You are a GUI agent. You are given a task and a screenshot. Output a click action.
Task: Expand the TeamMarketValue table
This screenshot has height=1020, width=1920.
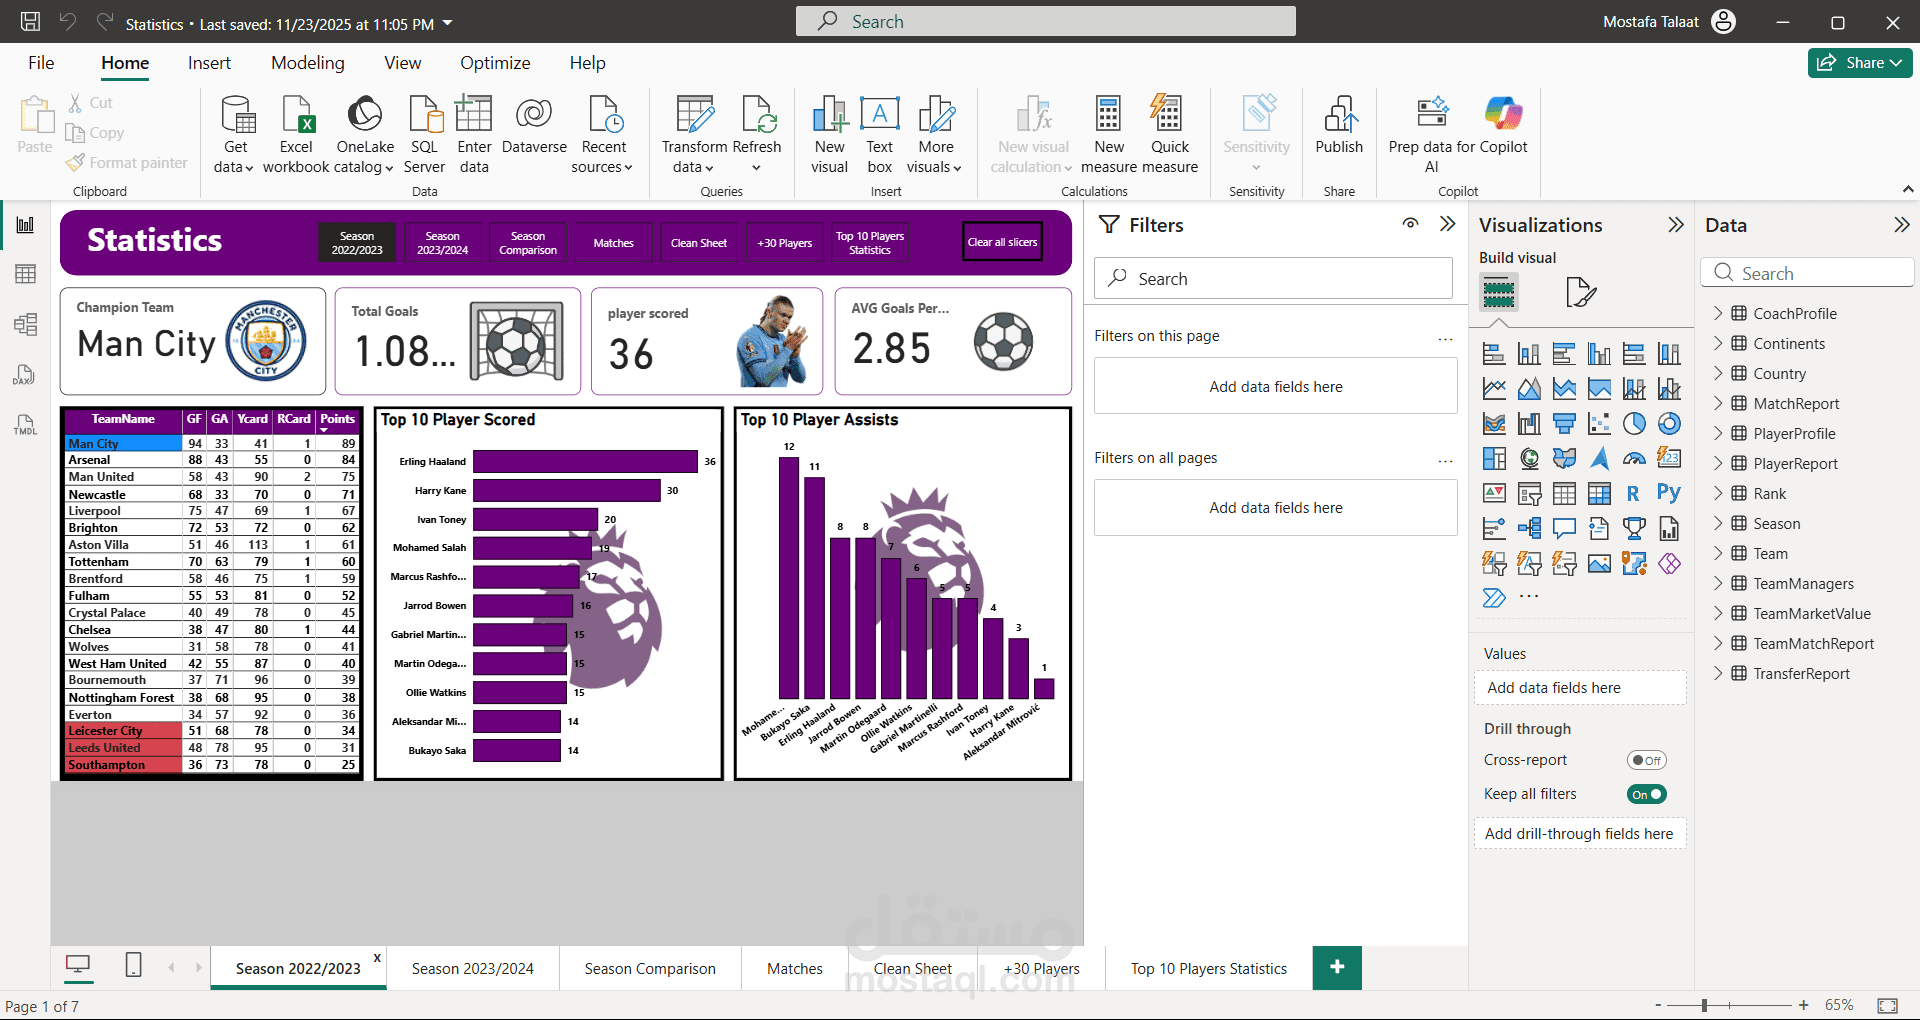point(1718,613)
